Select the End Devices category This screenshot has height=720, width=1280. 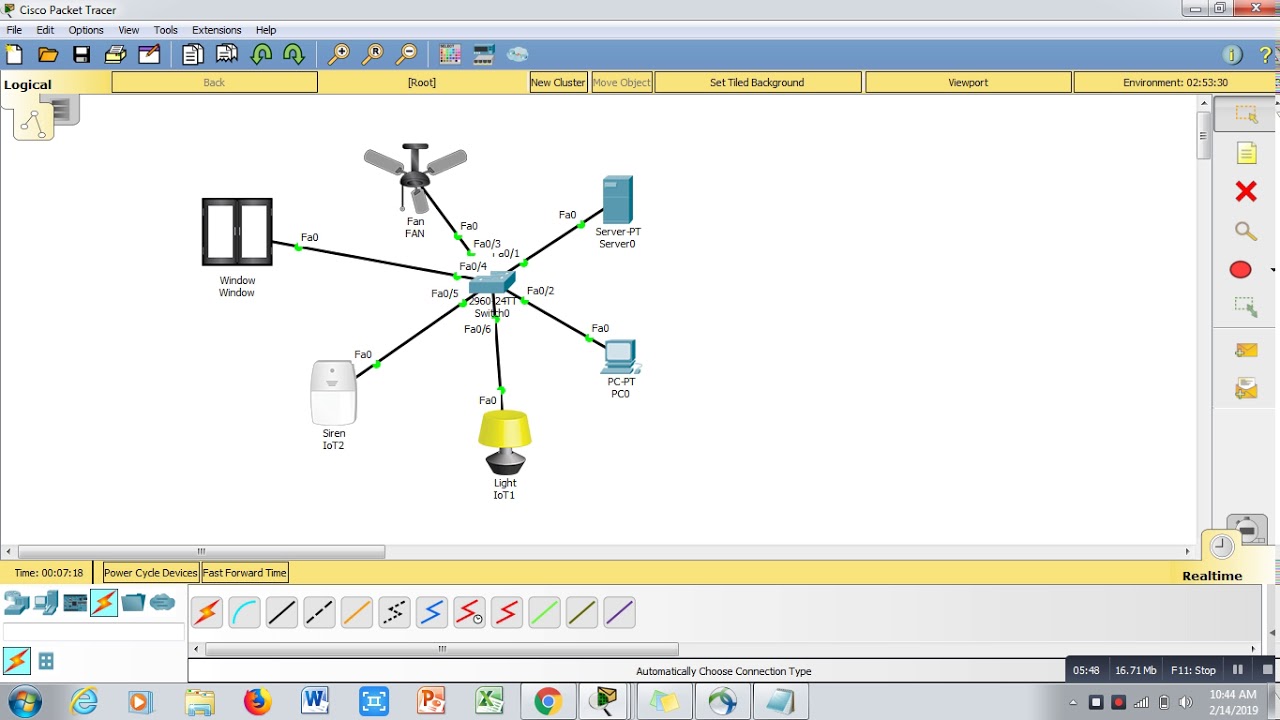click(x=45, y=602)
